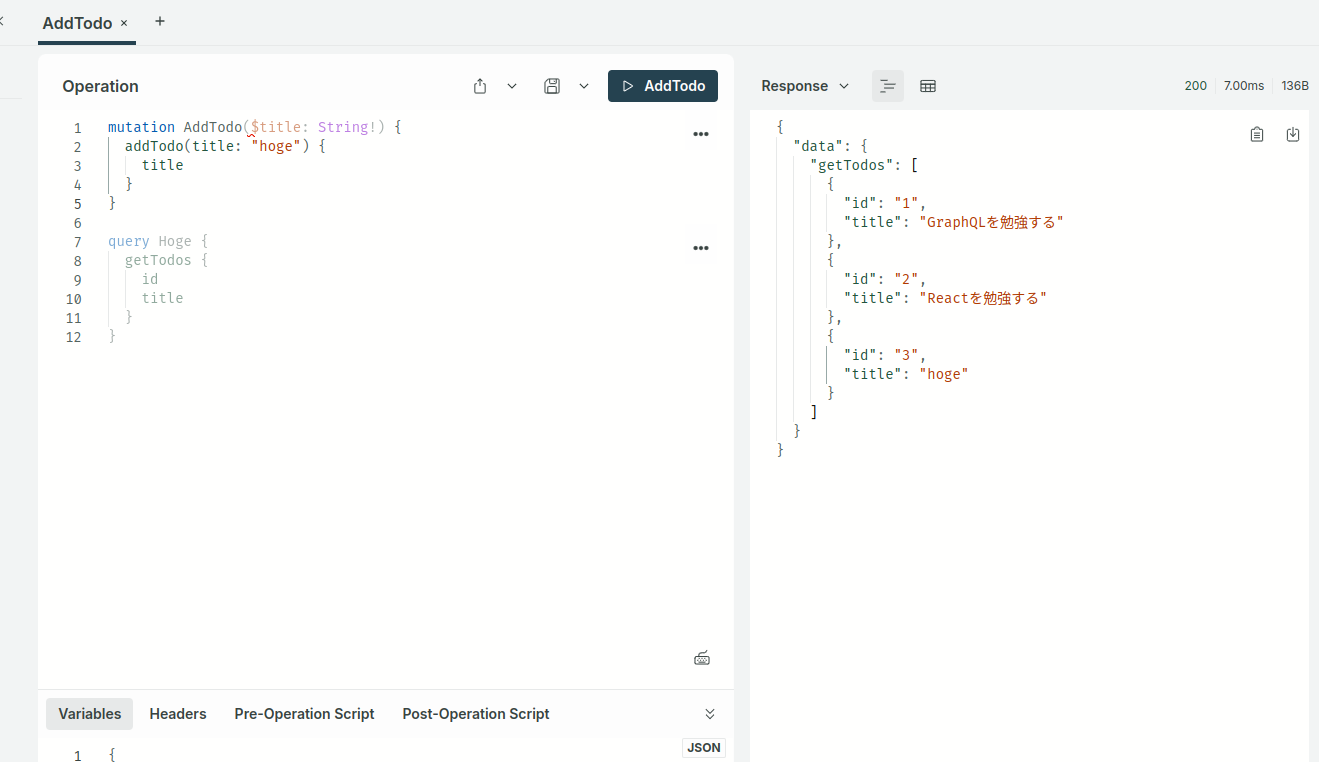Click line 1 mutation AddTodo code
Viewport: 1319px width, 762px height.
[254, 128]
